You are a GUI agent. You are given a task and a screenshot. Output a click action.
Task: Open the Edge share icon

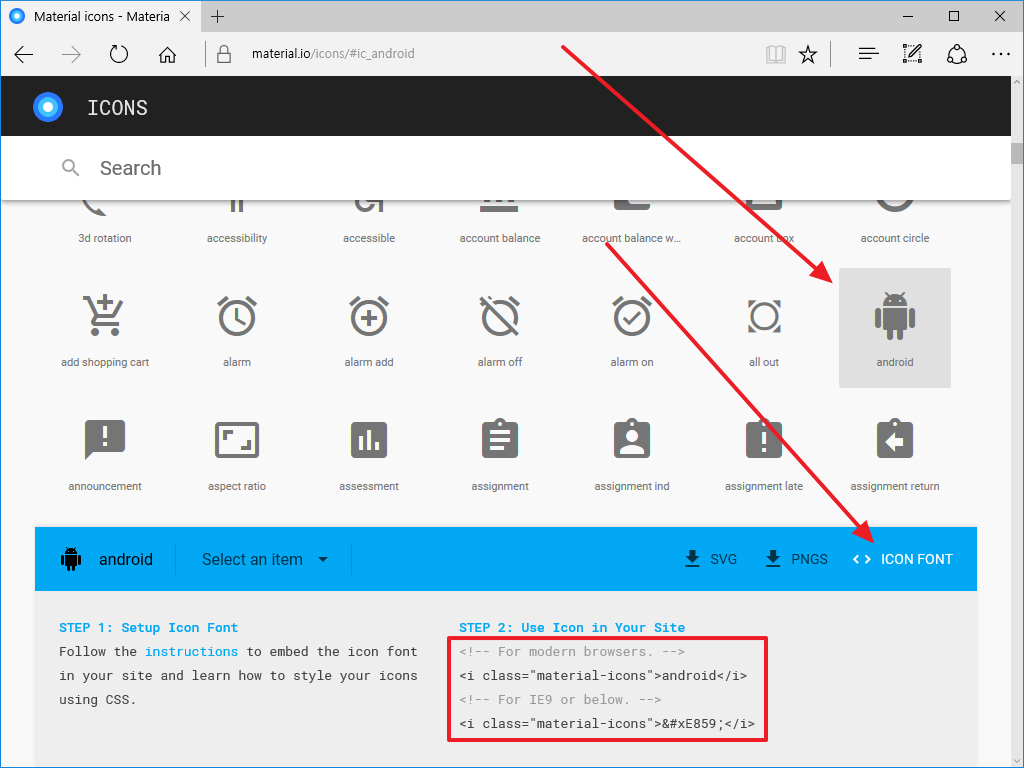click(x=957, y=54)
